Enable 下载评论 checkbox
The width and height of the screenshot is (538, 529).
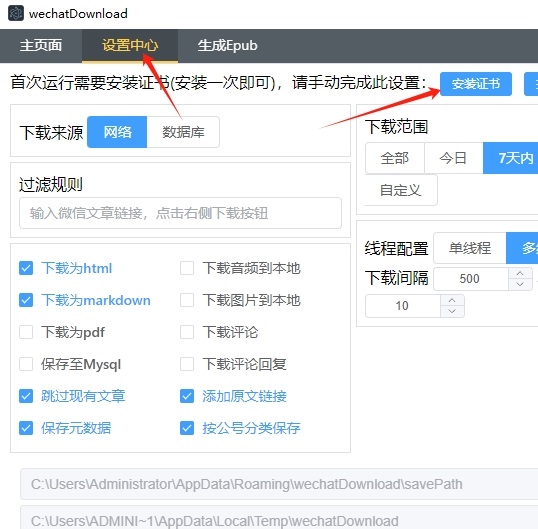click(x=187, y=332)
